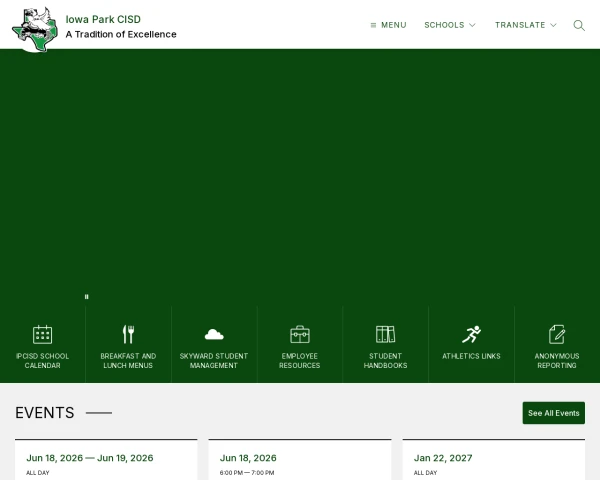
Task: Open the Jun 18, 2026 6:00 PM event
Action: tap(248, 458)
